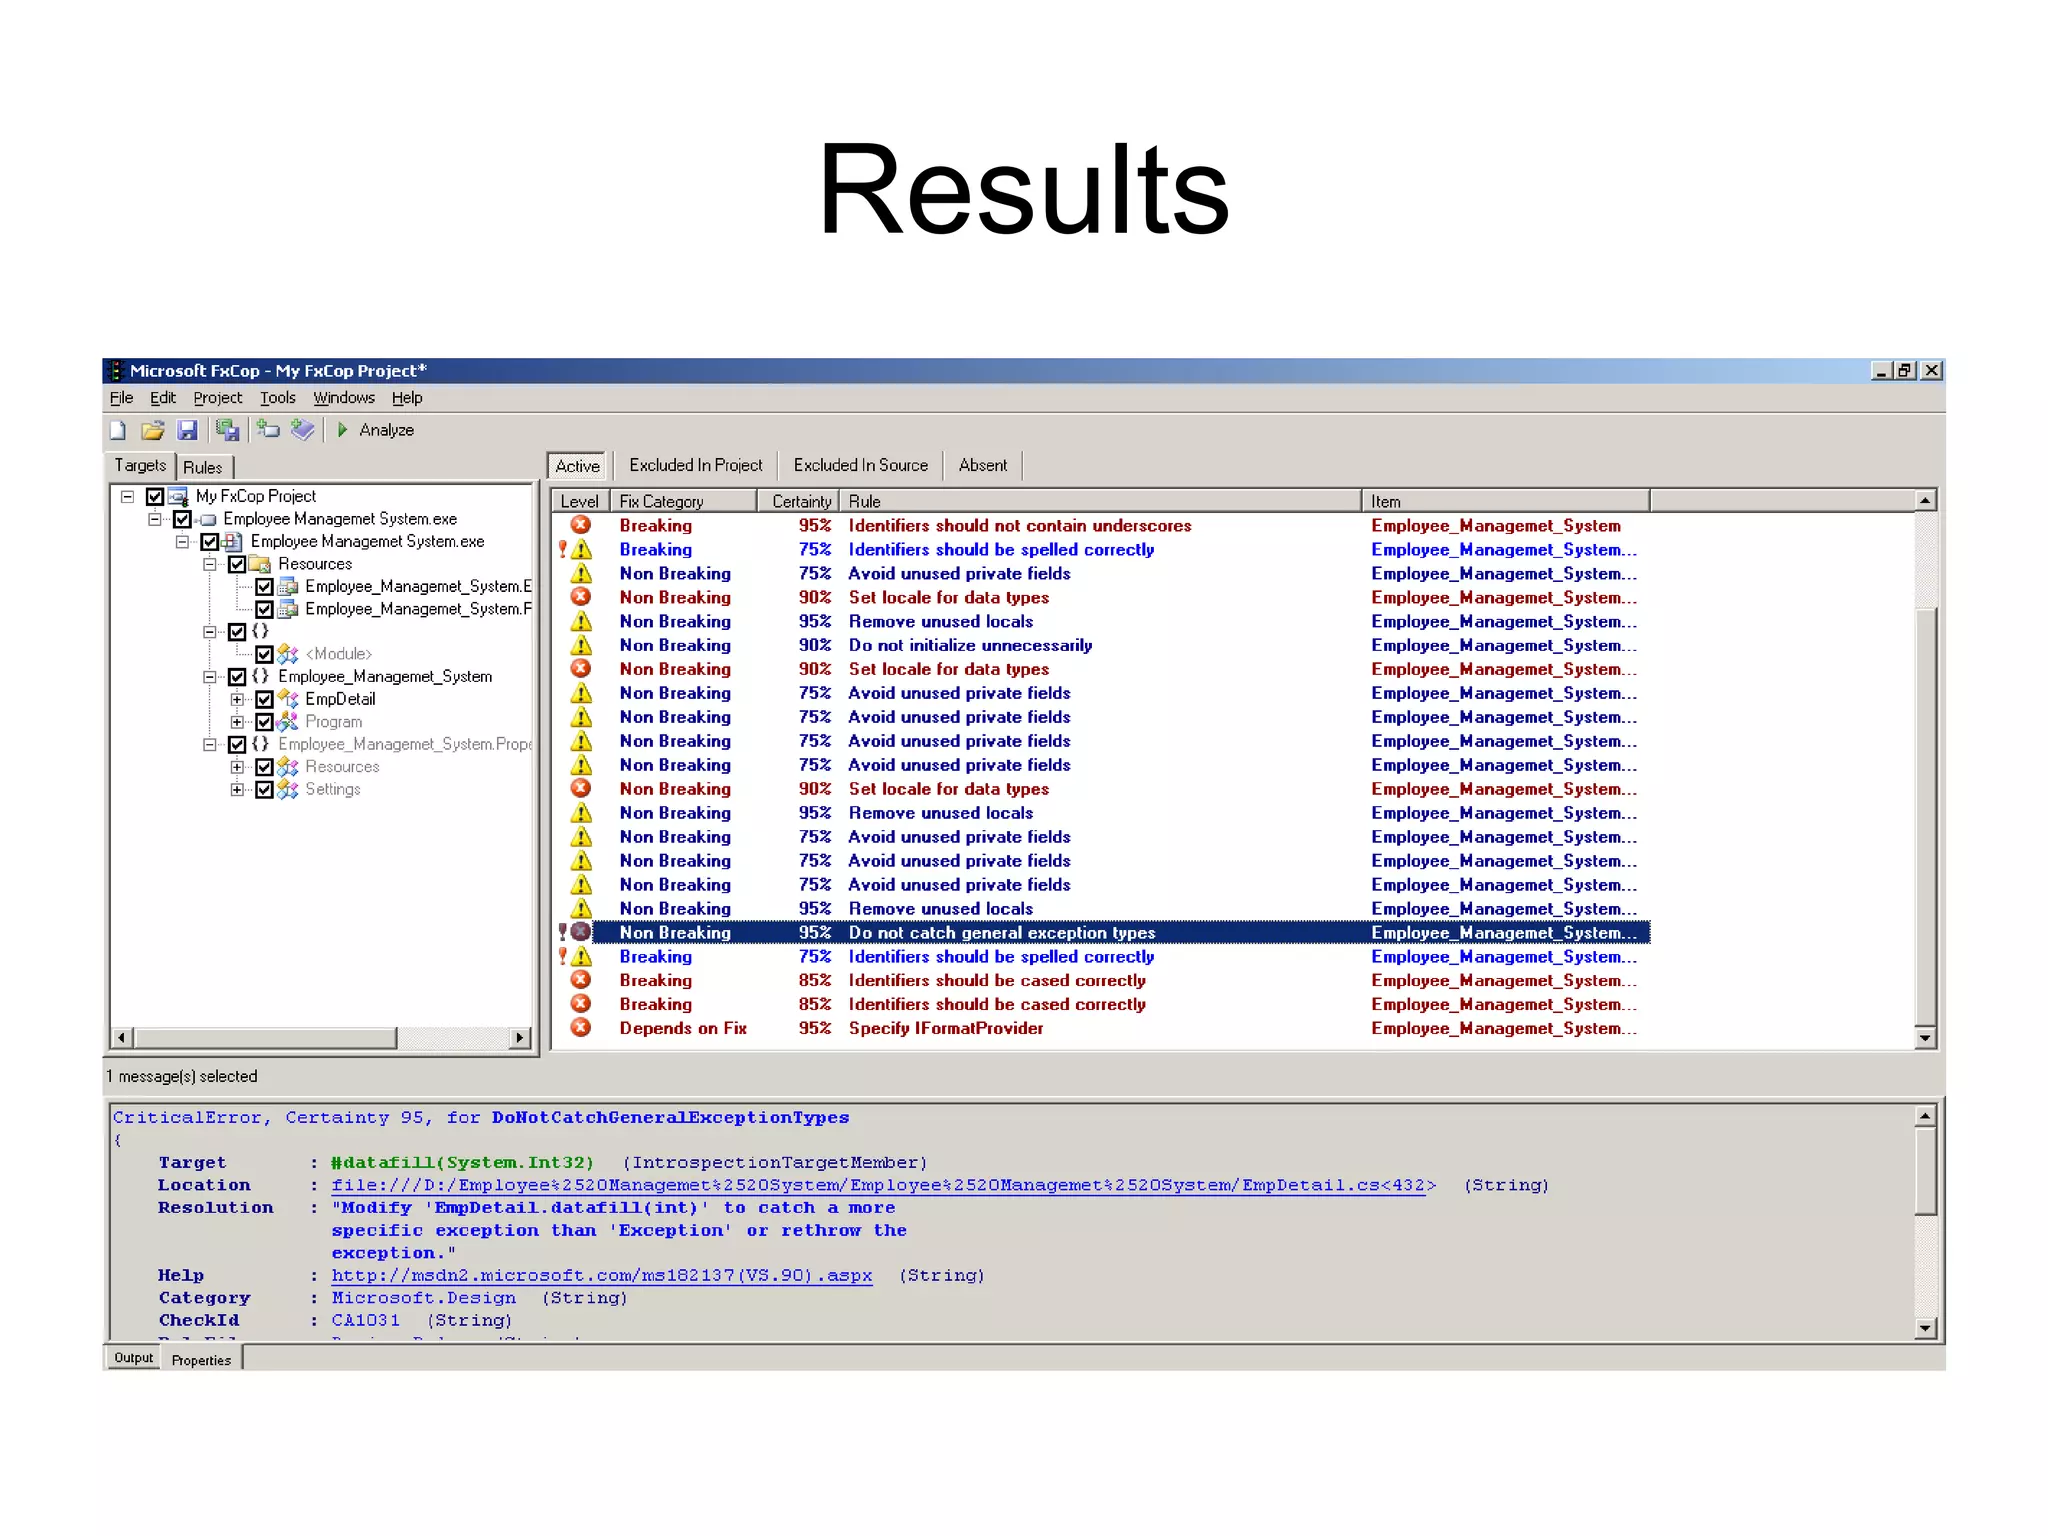This screenshot has width=2048, height=1536.
Task: Open the Project menu
Action: 217,398
